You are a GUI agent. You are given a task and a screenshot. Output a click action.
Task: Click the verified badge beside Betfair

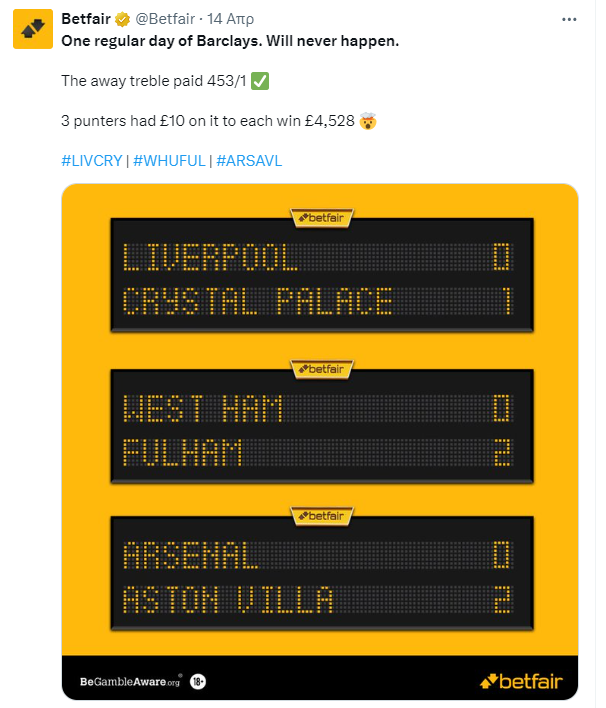[121, 19]
